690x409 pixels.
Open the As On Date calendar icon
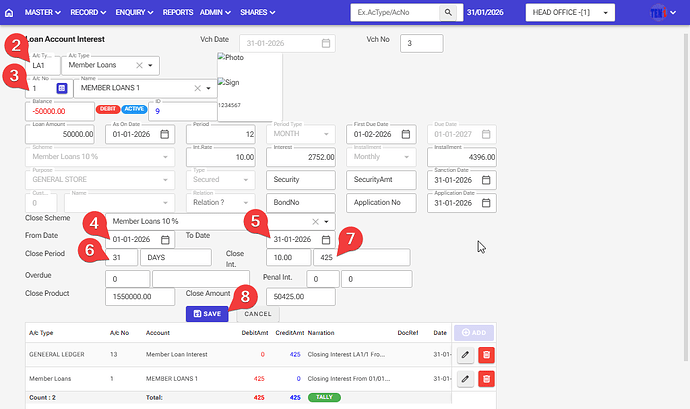[164, 134]
